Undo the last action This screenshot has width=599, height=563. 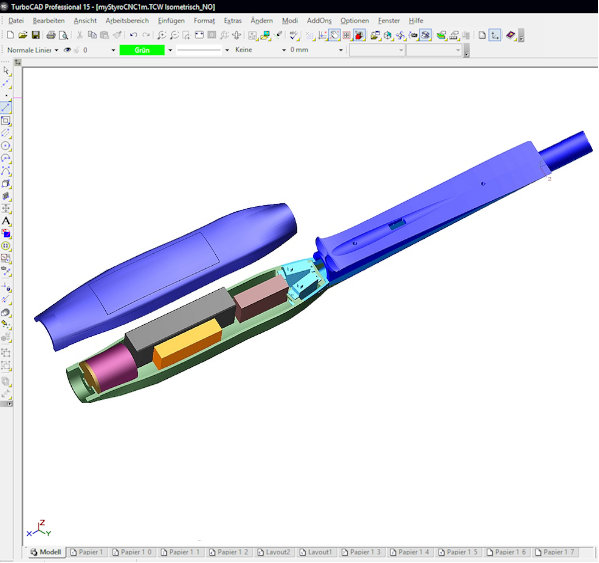click(x=133, y=35)
